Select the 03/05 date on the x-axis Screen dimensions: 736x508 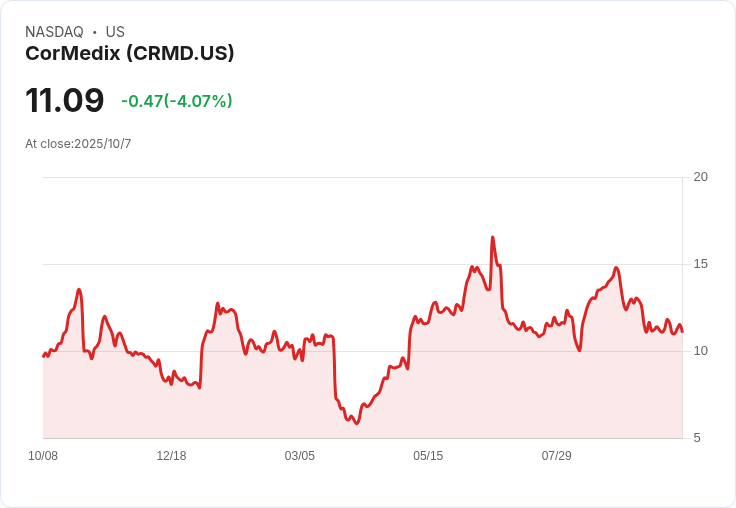(x=299, y=456)
